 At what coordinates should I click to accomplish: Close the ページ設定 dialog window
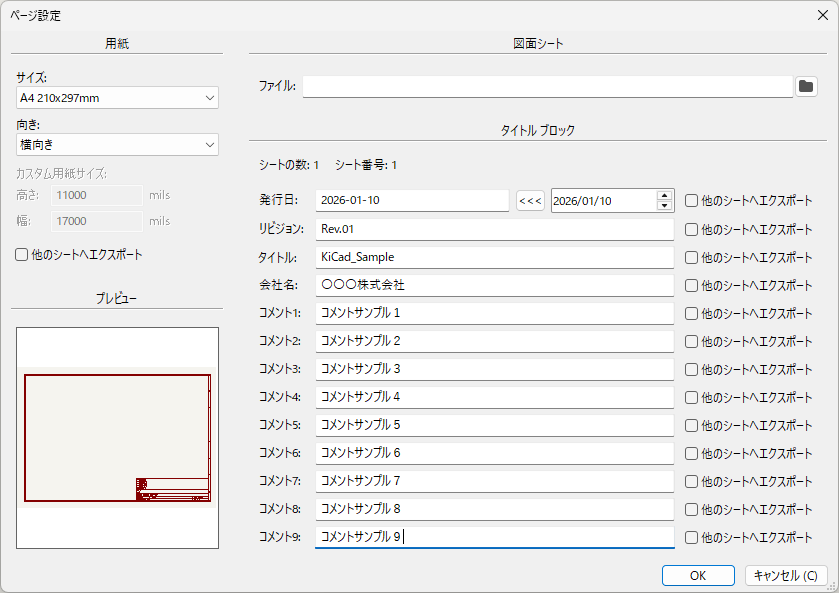(x=822, y=14)
